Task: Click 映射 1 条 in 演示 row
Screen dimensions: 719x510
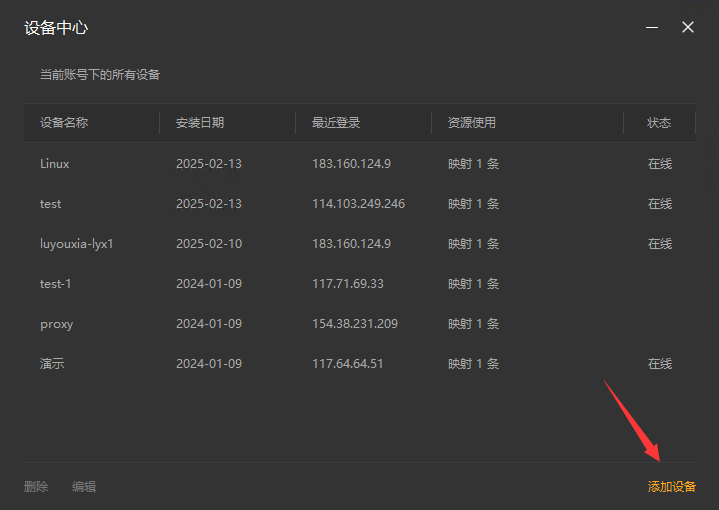Action: pyautogui.click(x=474, y=364)
